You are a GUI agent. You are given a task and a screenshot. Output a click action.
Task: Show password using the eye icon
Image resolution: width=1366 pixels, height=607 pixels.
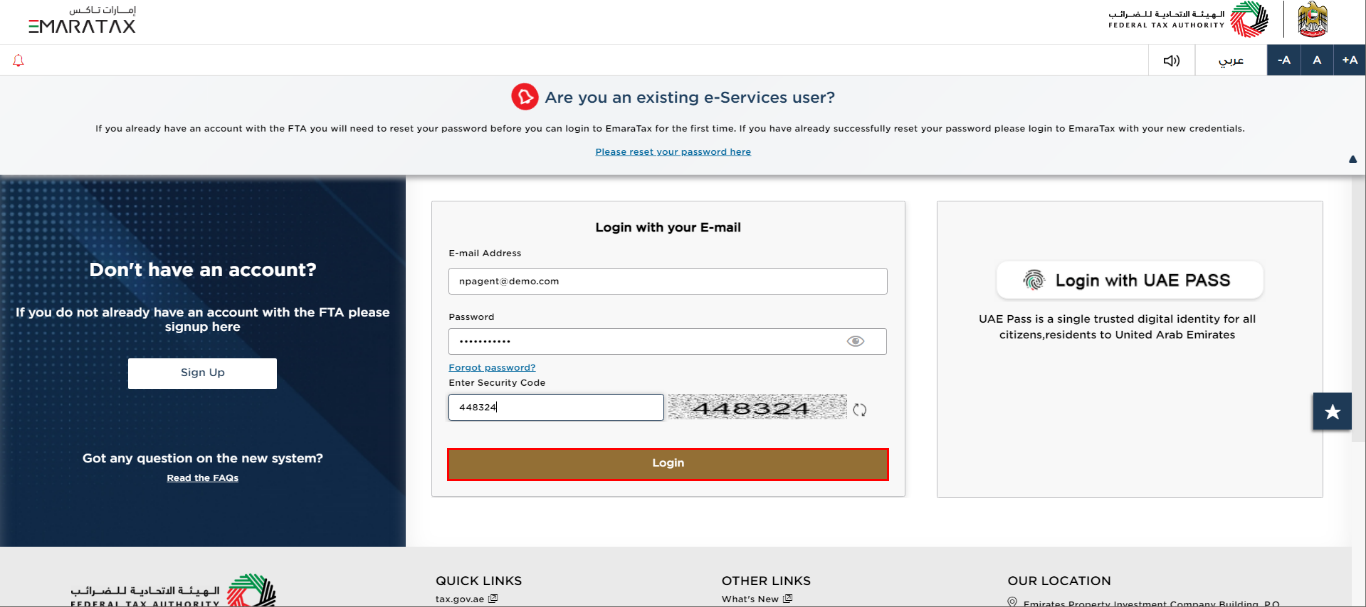(x=855, y=341)
